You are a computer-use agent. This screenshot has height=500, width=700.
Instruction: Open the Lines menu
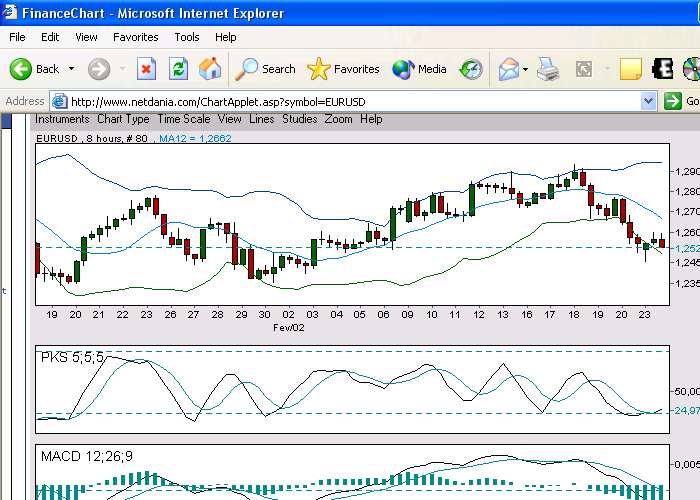coord(262,119)
